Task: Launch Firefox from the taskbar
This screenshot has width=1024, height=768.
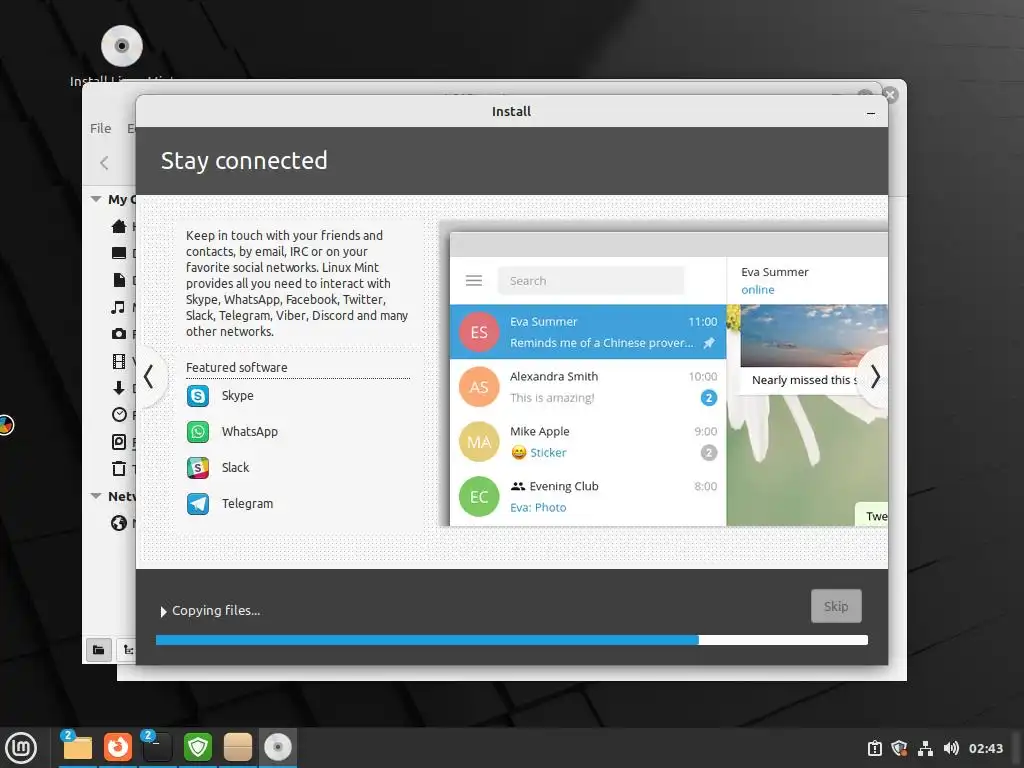Action: click(x=118, y=747)
